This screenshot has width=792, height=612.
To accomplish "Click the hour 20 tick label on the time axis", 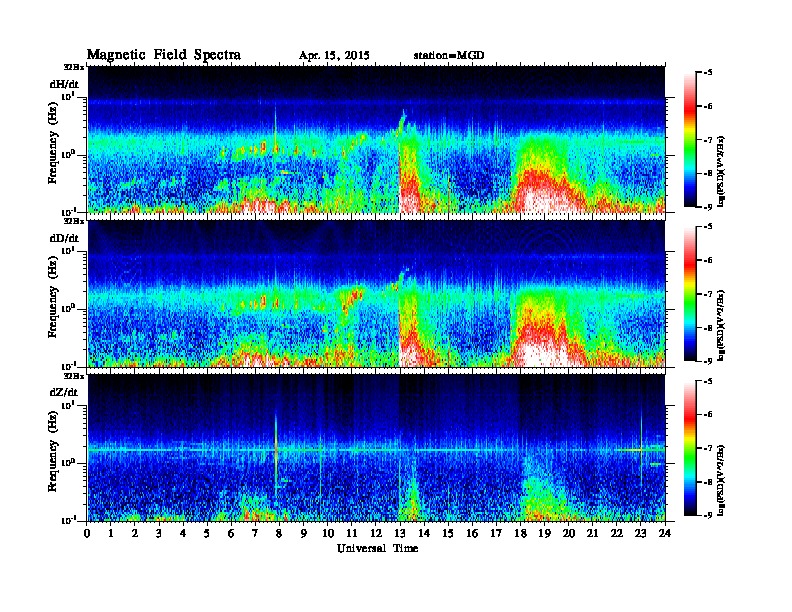I will tap(569, 533).
